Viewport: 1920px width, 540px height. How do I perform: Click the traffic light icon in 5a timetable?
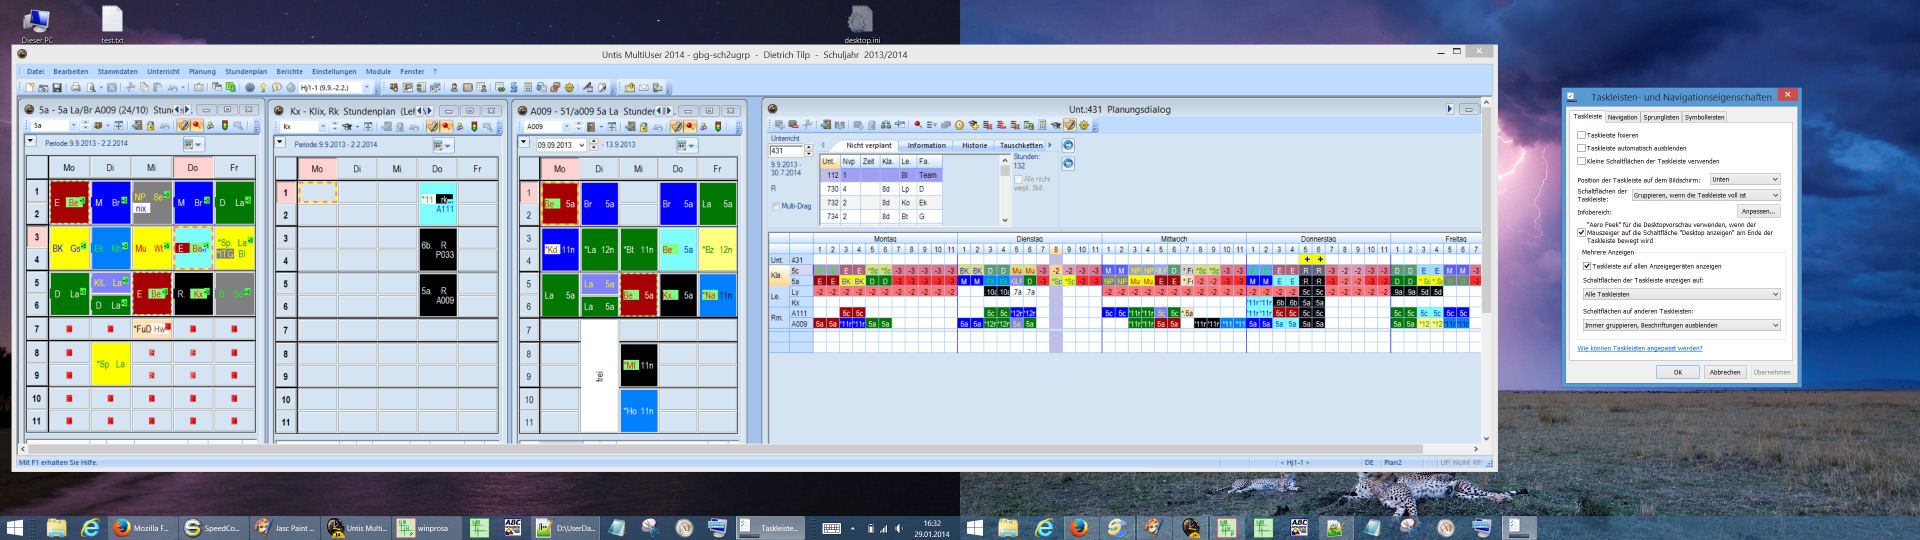(x=224, y=126)
